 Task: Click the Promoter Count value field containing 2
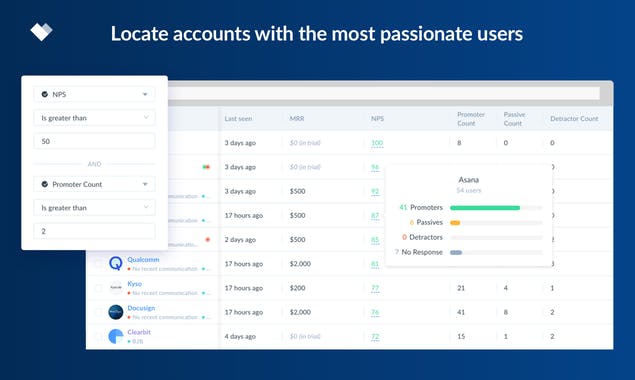94,231
